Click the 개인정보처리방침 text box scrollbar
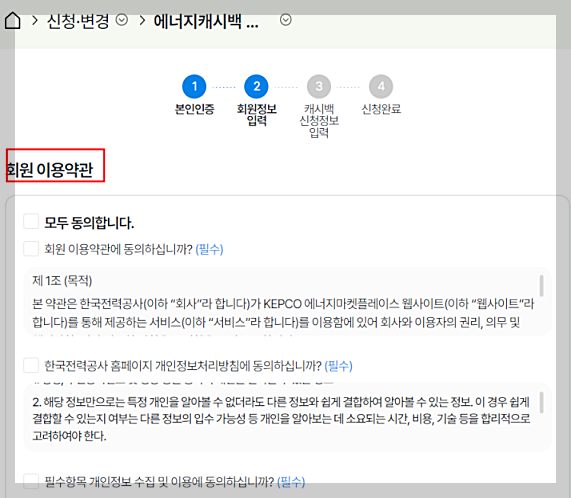 (x=542, y=402)
